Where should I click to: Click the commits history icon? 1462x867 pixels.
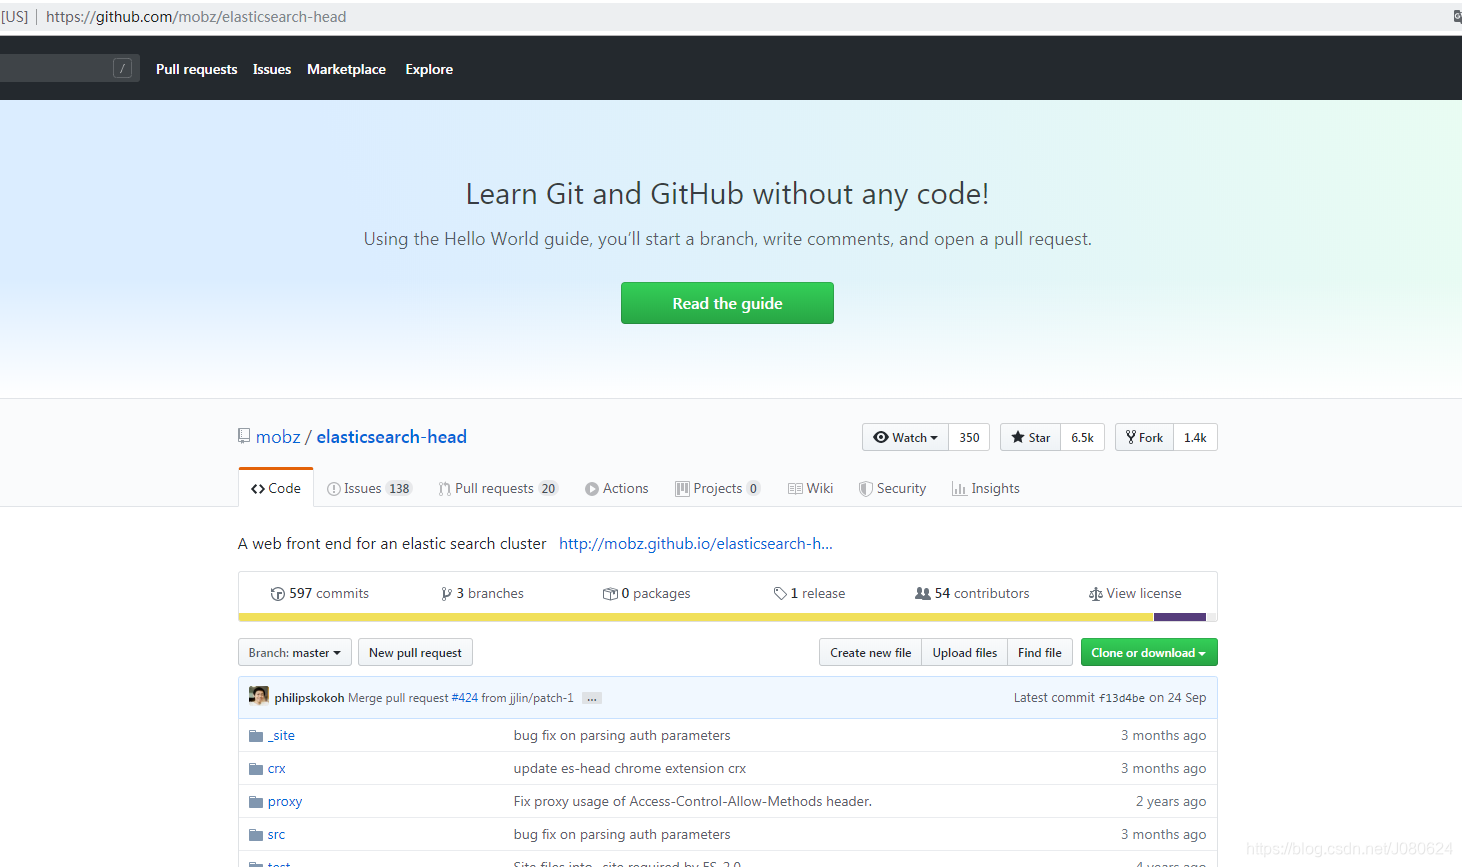[278, 594]
